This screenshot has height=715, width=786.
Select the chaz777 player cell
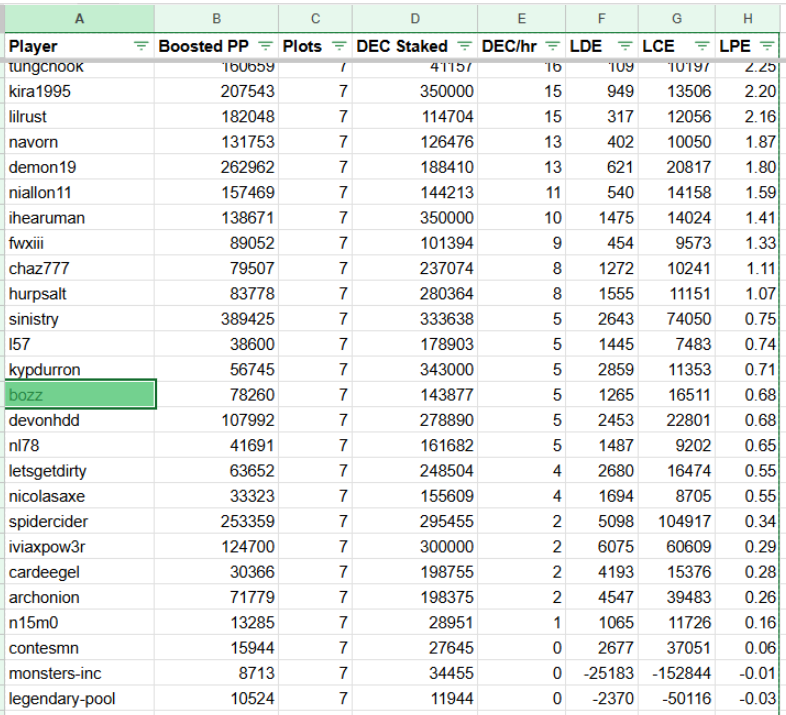point(79,268)
